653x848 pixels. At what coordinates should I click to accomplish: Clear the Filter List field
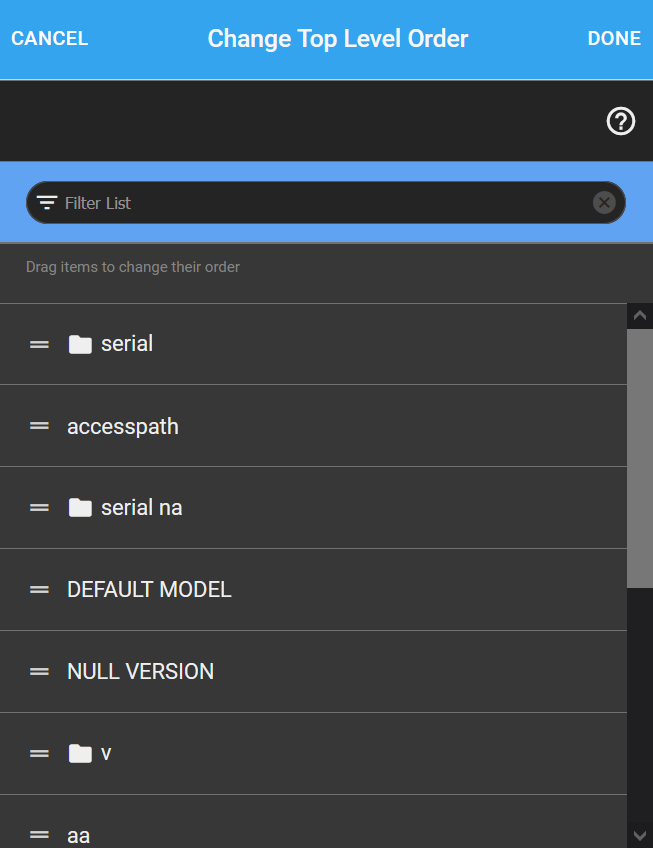[x=604, y=203]
